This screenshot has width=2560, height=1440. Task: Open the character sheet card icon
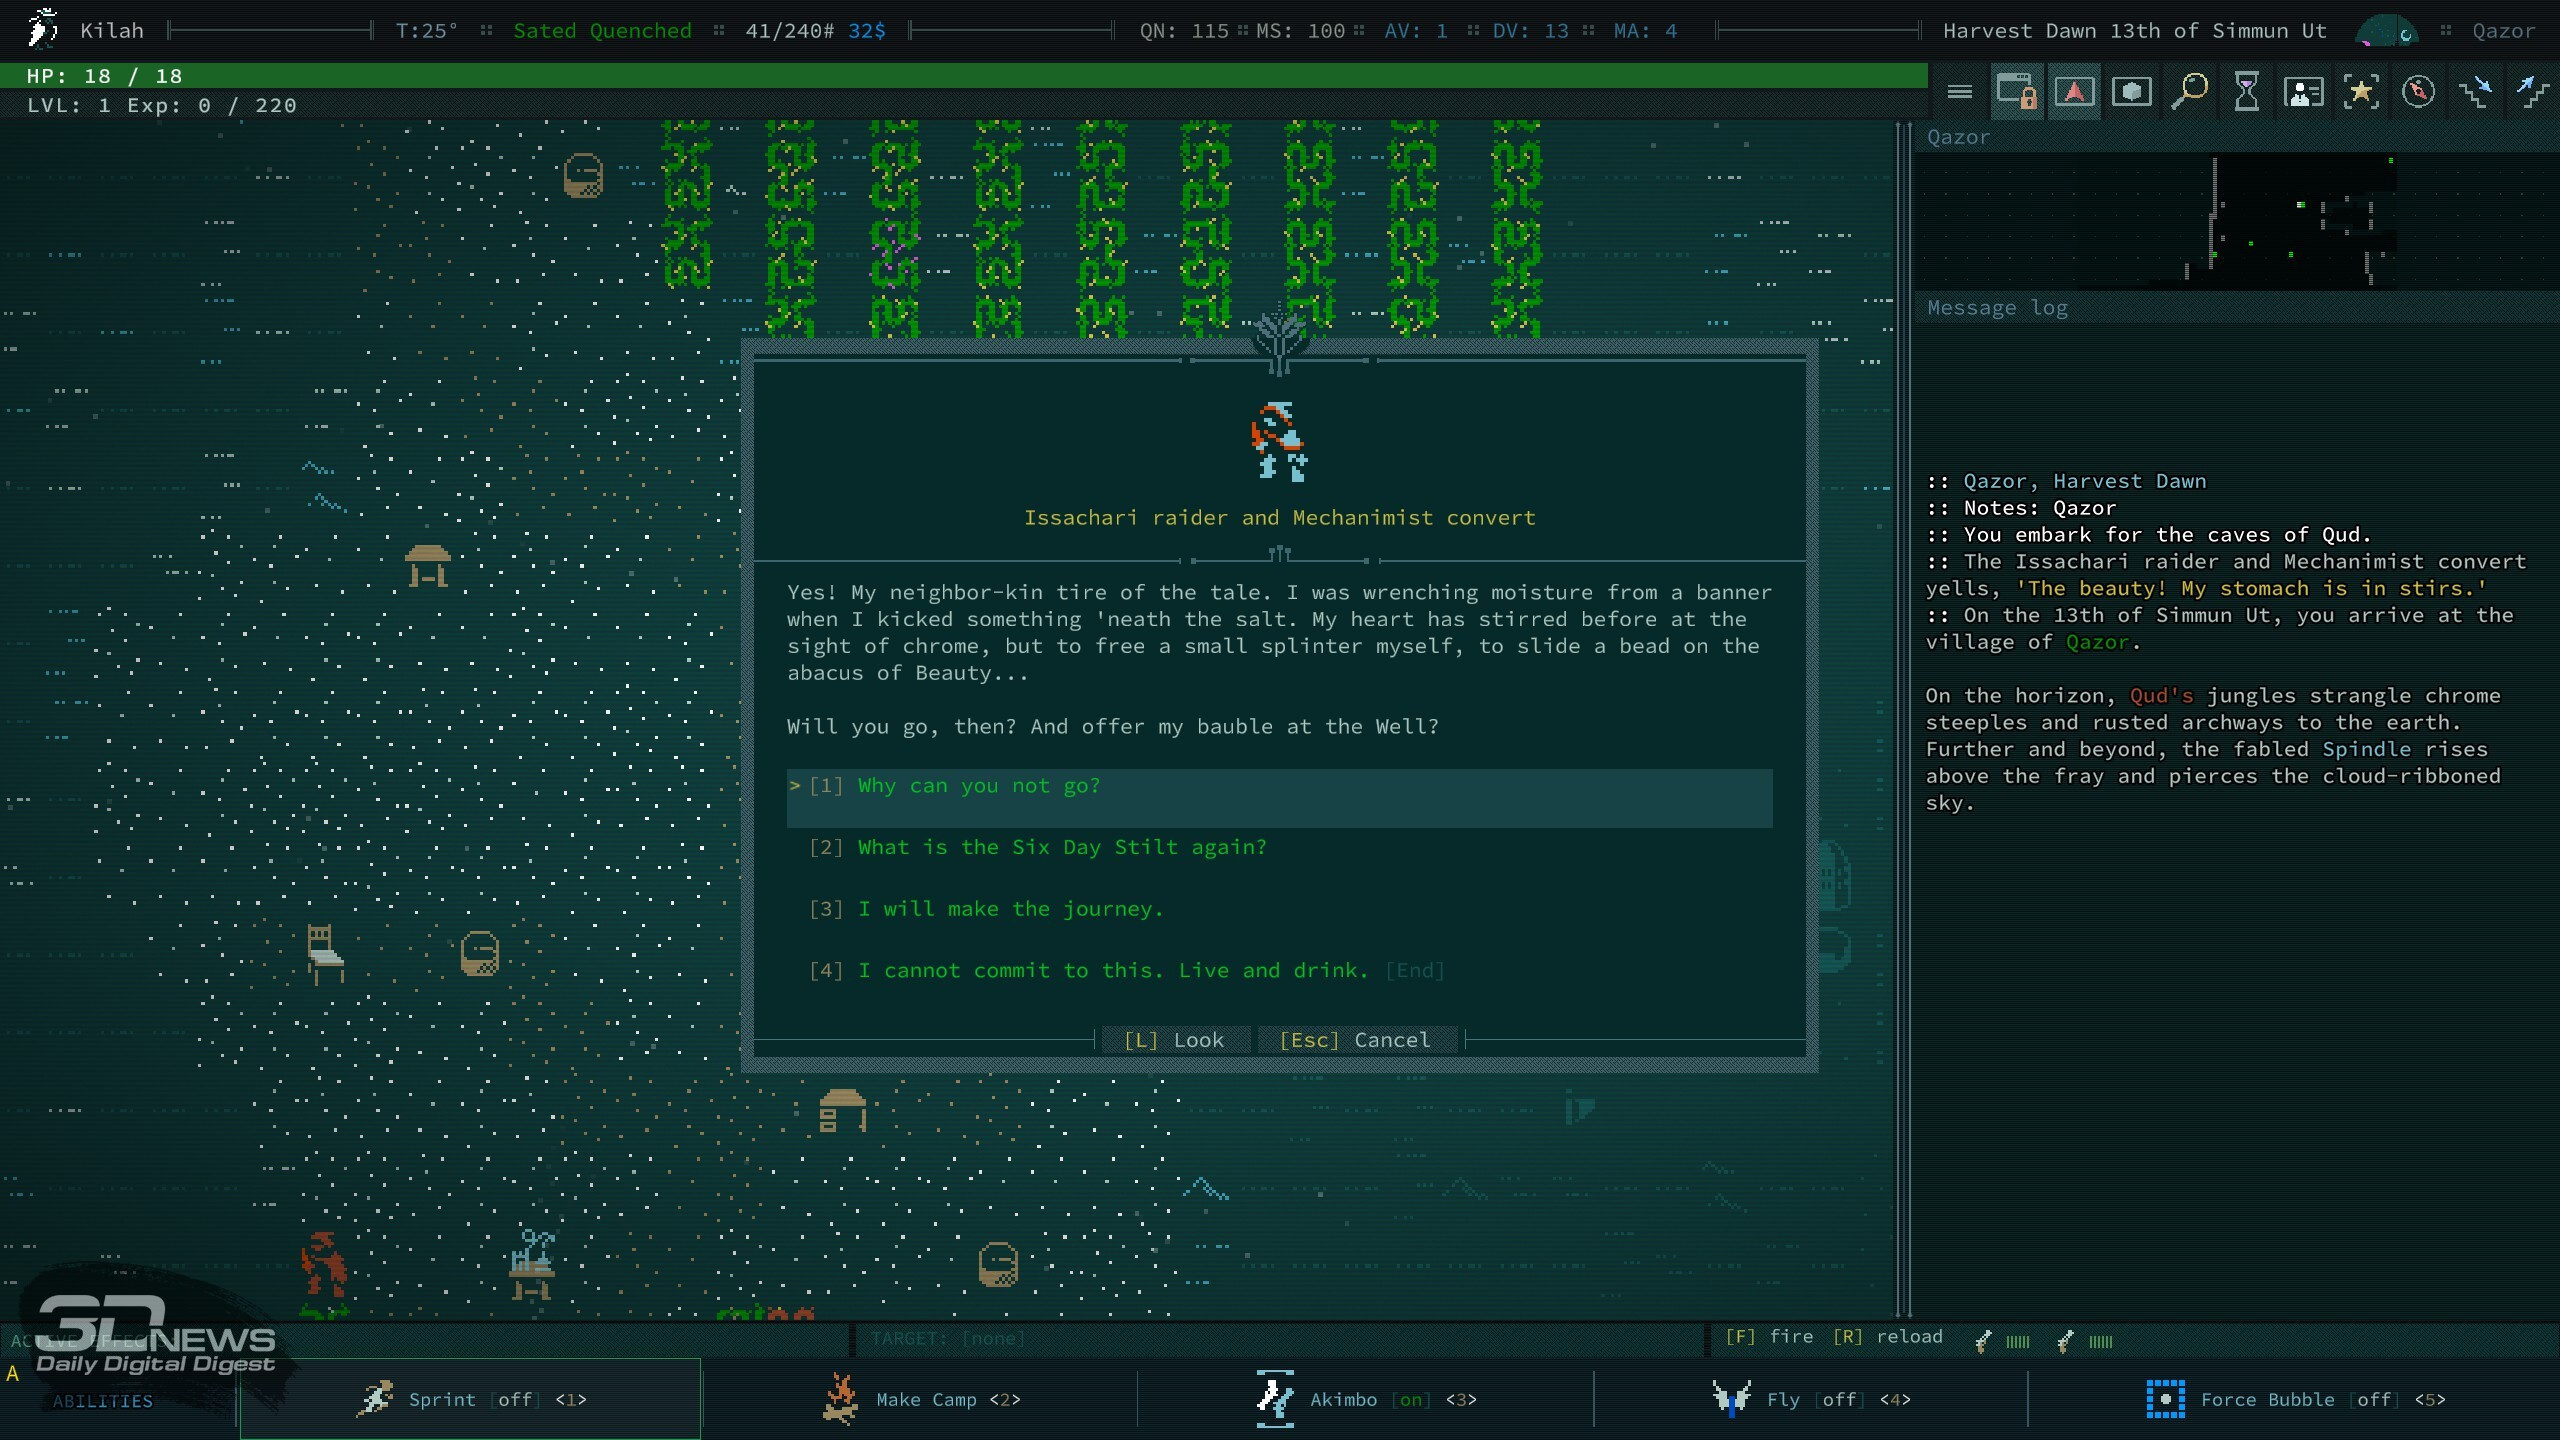(x=2304, y=92)
